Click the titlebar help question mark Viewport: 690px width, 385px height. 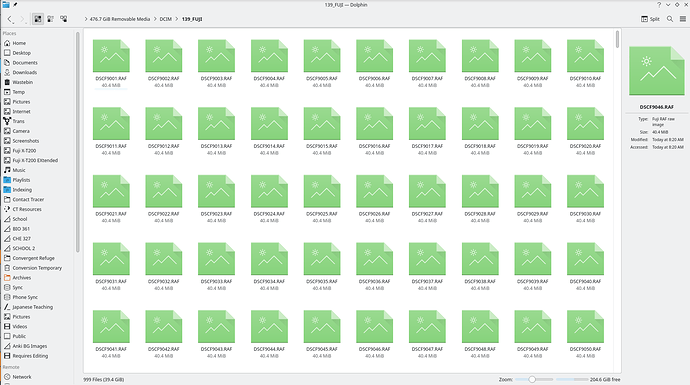pos(659,5)
